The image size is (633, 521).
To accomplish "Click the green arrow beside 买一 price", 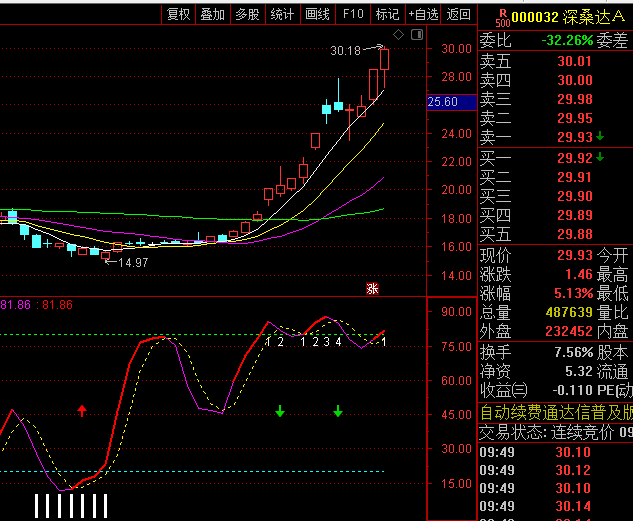I will click(600, 157).
